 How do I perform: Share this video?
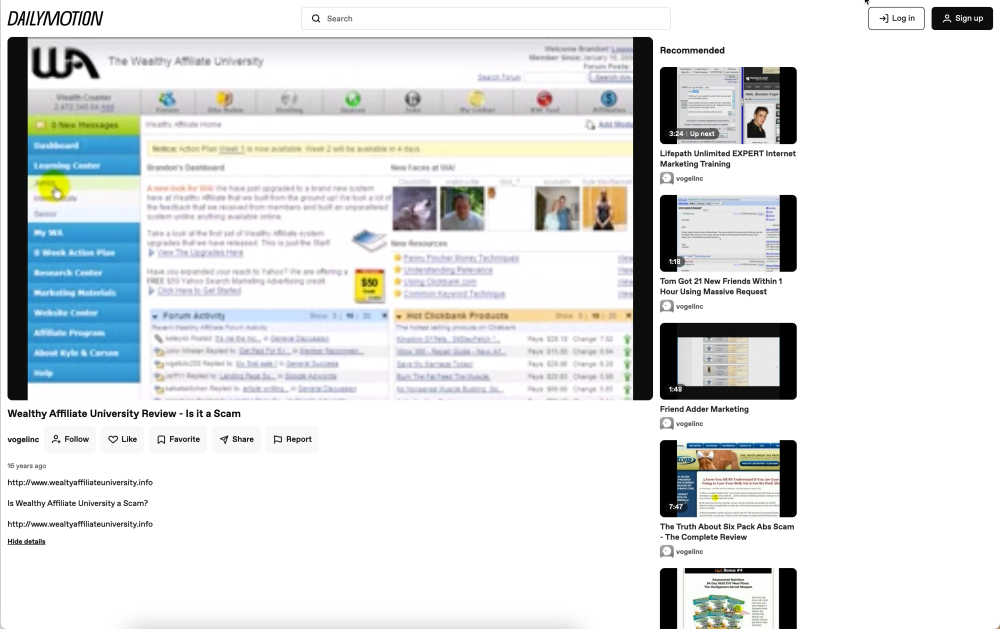(x=236, y=439)
